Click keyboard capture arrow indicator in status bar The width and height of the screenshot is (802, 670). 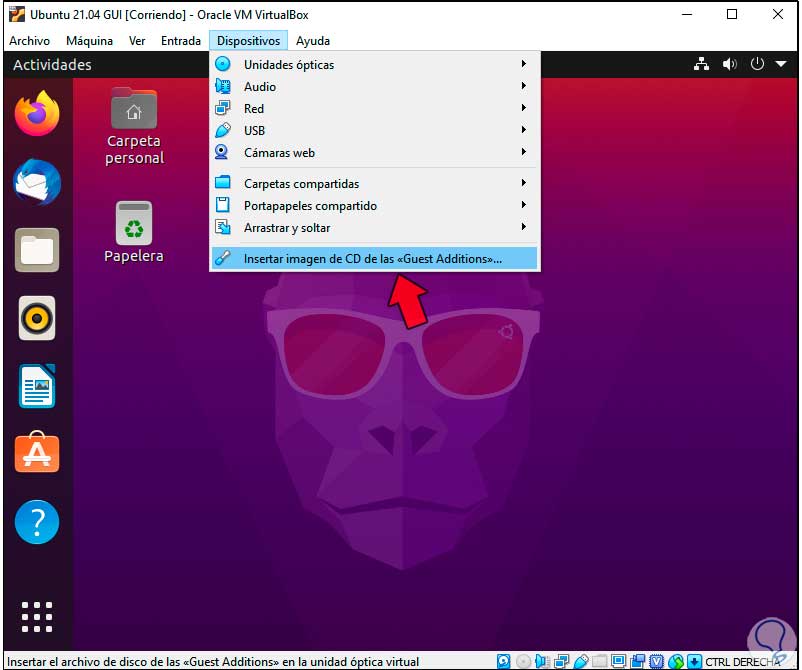(x=694, y=661)
